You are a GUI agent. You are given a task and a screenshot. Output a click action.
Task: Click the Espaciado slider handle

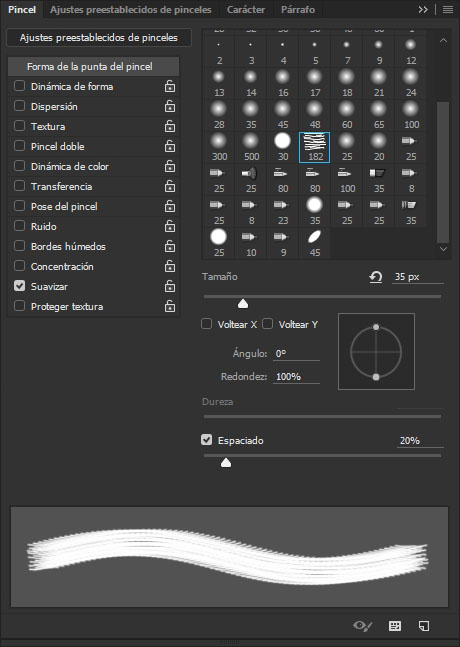click(226, 463)
